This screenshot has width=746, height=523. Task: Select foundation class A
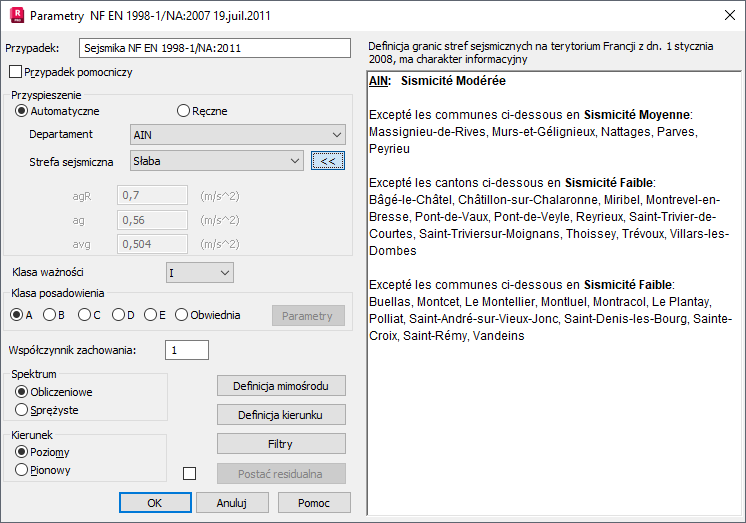pos(17,315)
